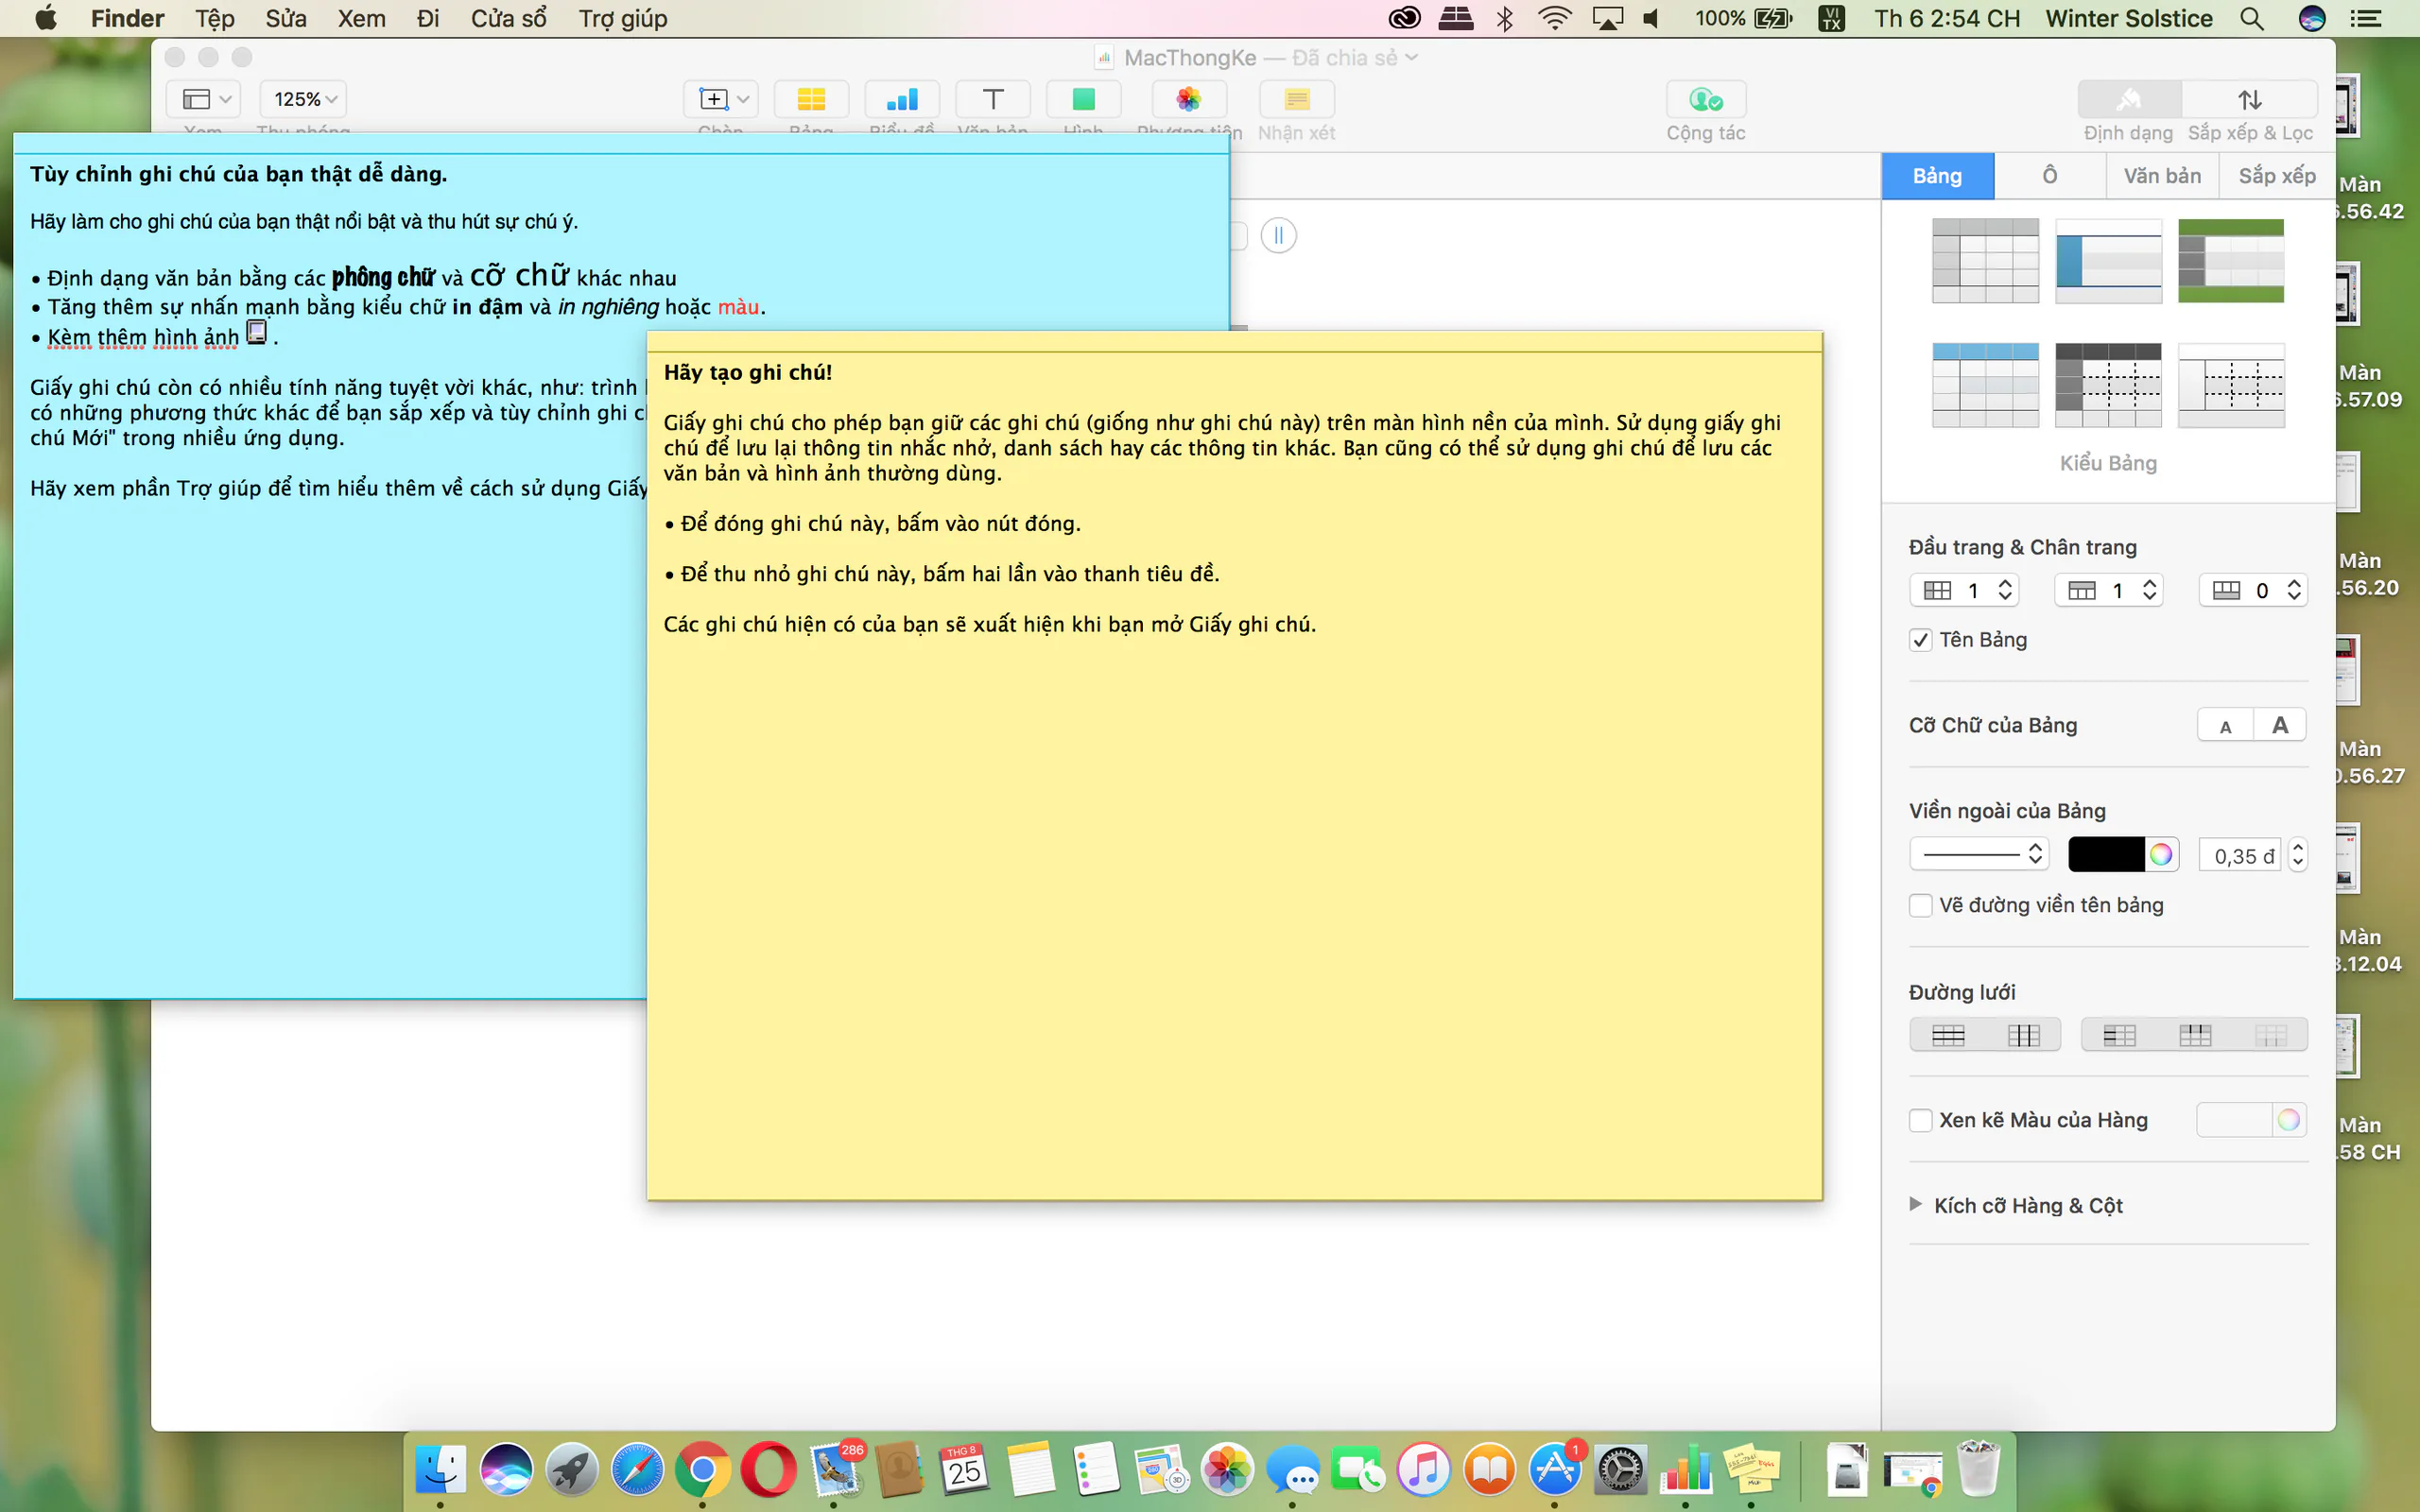The image size is (2420, 1512).
Task: Click the Text (Văn bản) toolbar icon
Action: tap(993, 99)
